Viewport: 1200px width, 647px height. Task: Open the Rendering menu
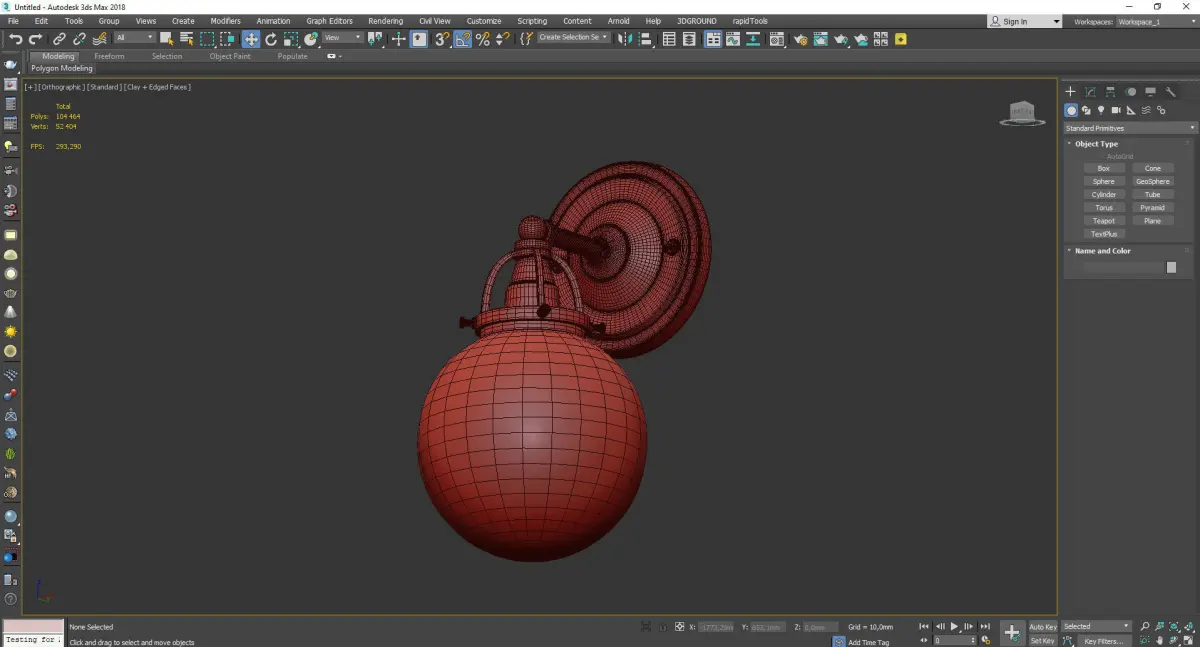pyautogui.click(x=385, y=21)
